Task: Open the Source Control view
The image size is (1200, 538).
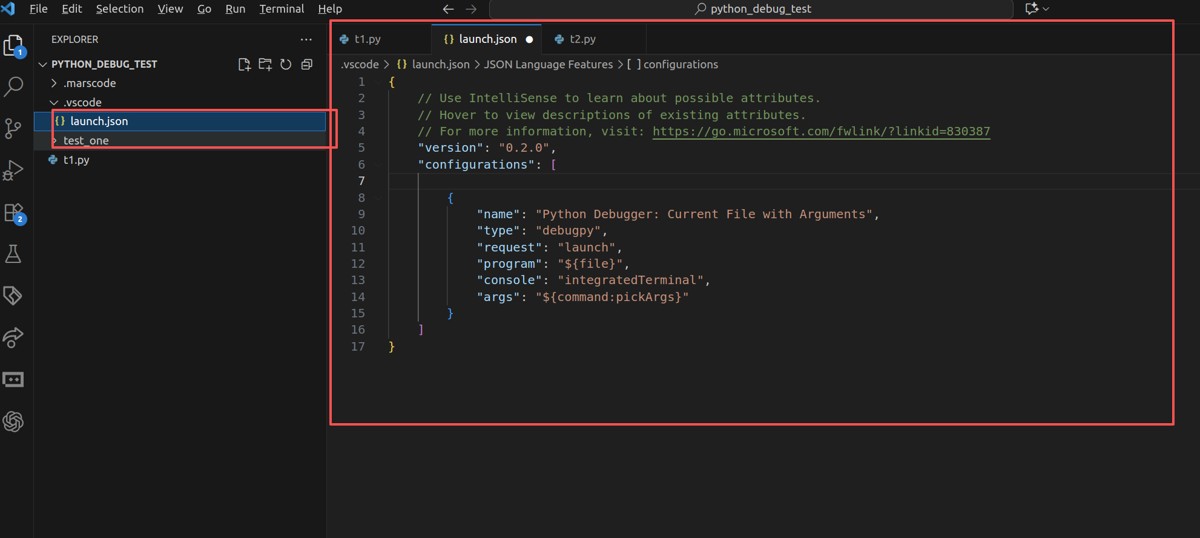Action: pos(14,129)
